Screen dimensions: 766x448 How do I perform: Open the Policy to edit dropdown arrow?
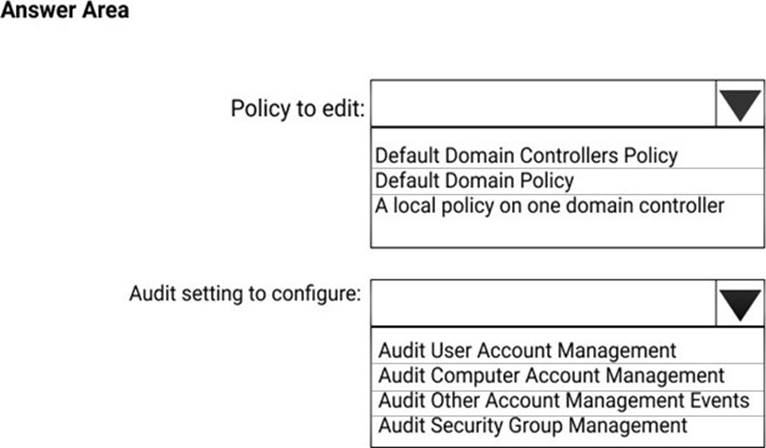(740, 104)
